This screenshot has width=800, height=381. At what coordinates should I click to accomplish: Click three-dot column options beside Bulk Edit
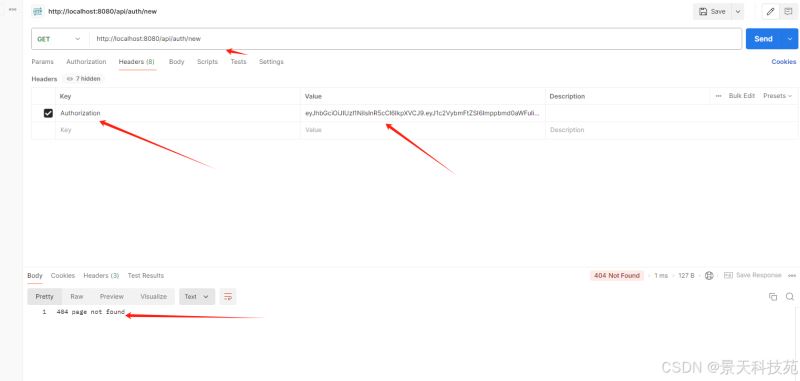click(718, 96)
